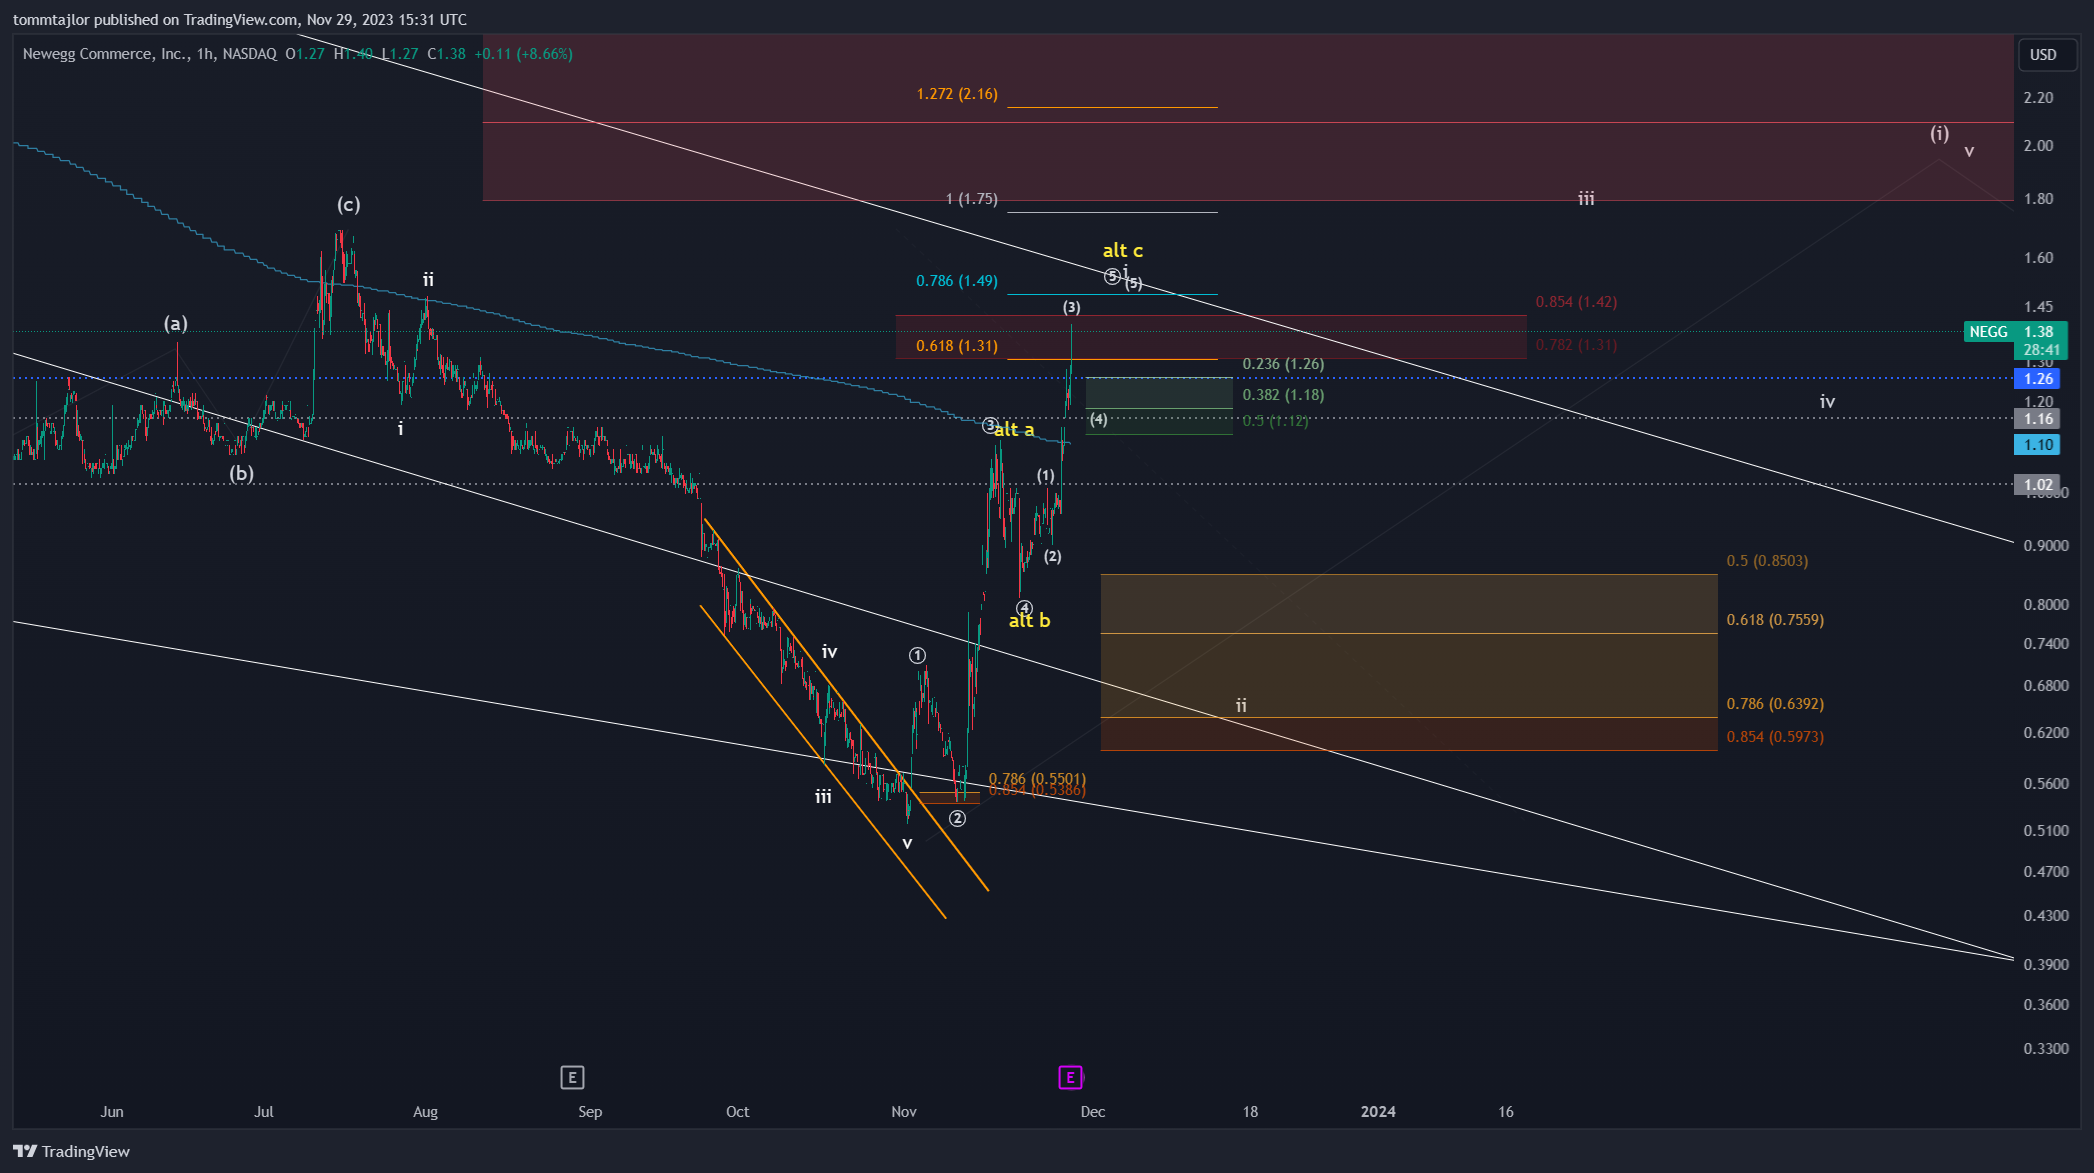The image size is (2094, 1173).
Task: Select the 0.236 (1.26) retracement label
Action: click(1283, 364)
